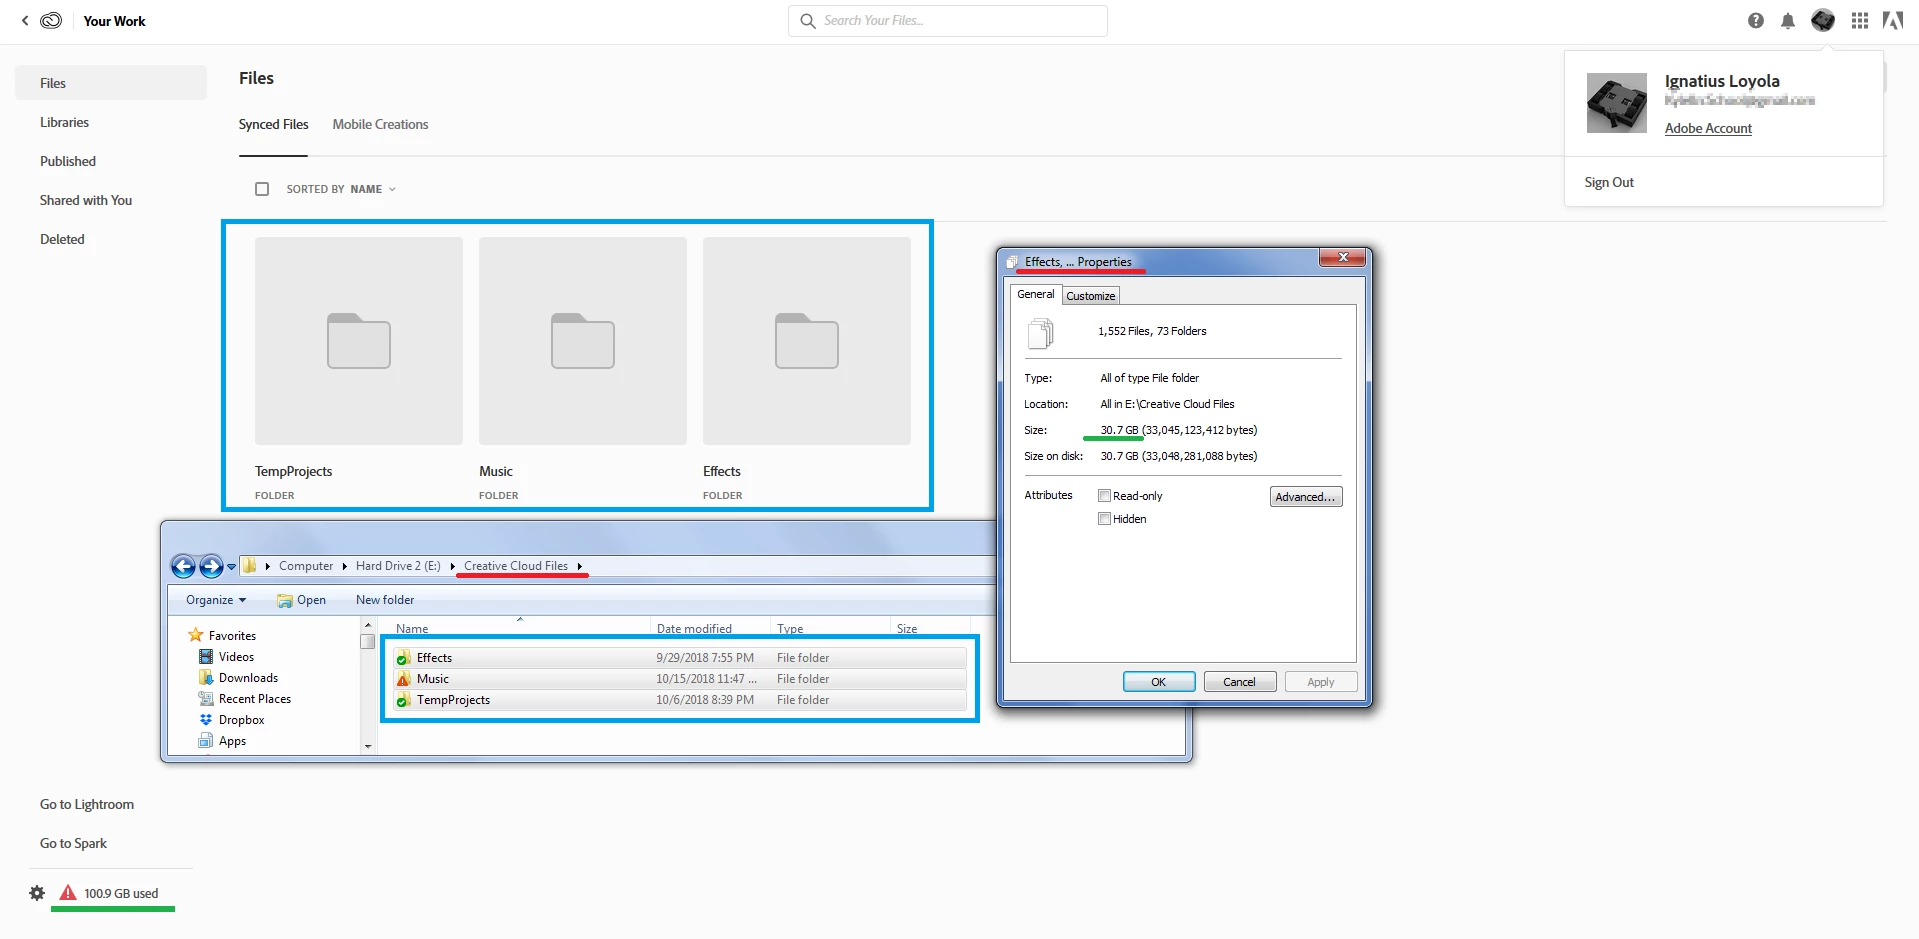Select Published in the left sidebar
Viewport: 1919px width, 939px height.
click(x=68, y=161)
